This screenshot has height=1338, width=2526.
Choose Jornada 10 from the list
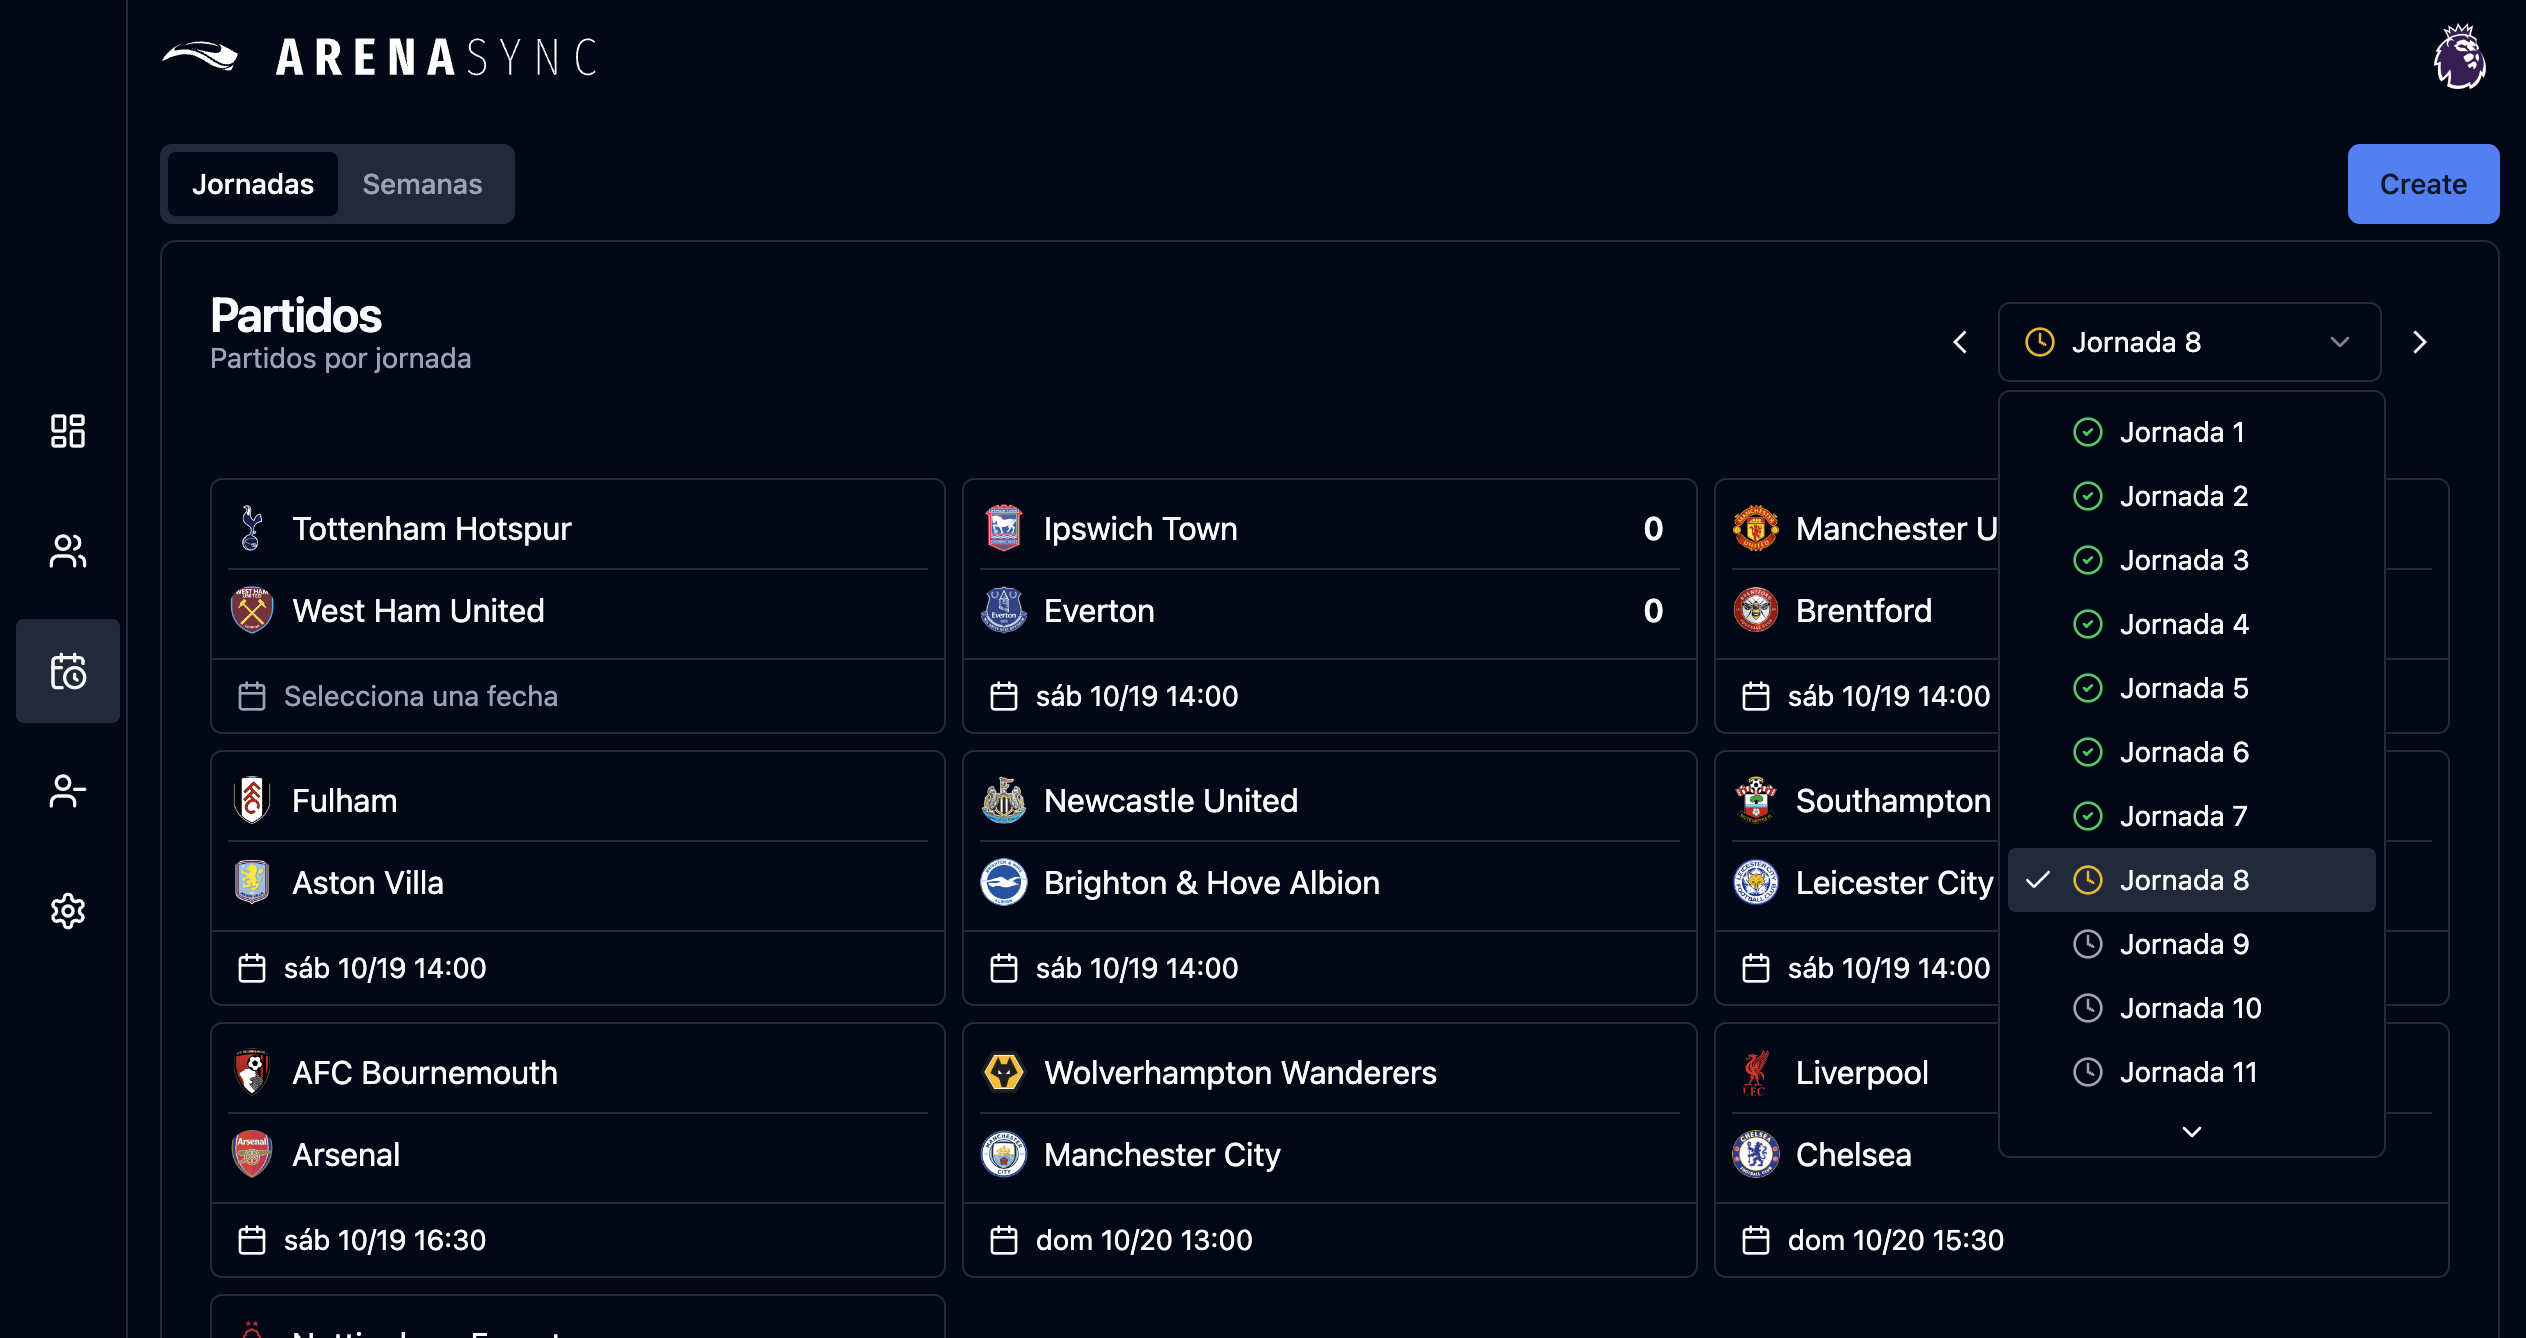[x=2190, y=1008]
